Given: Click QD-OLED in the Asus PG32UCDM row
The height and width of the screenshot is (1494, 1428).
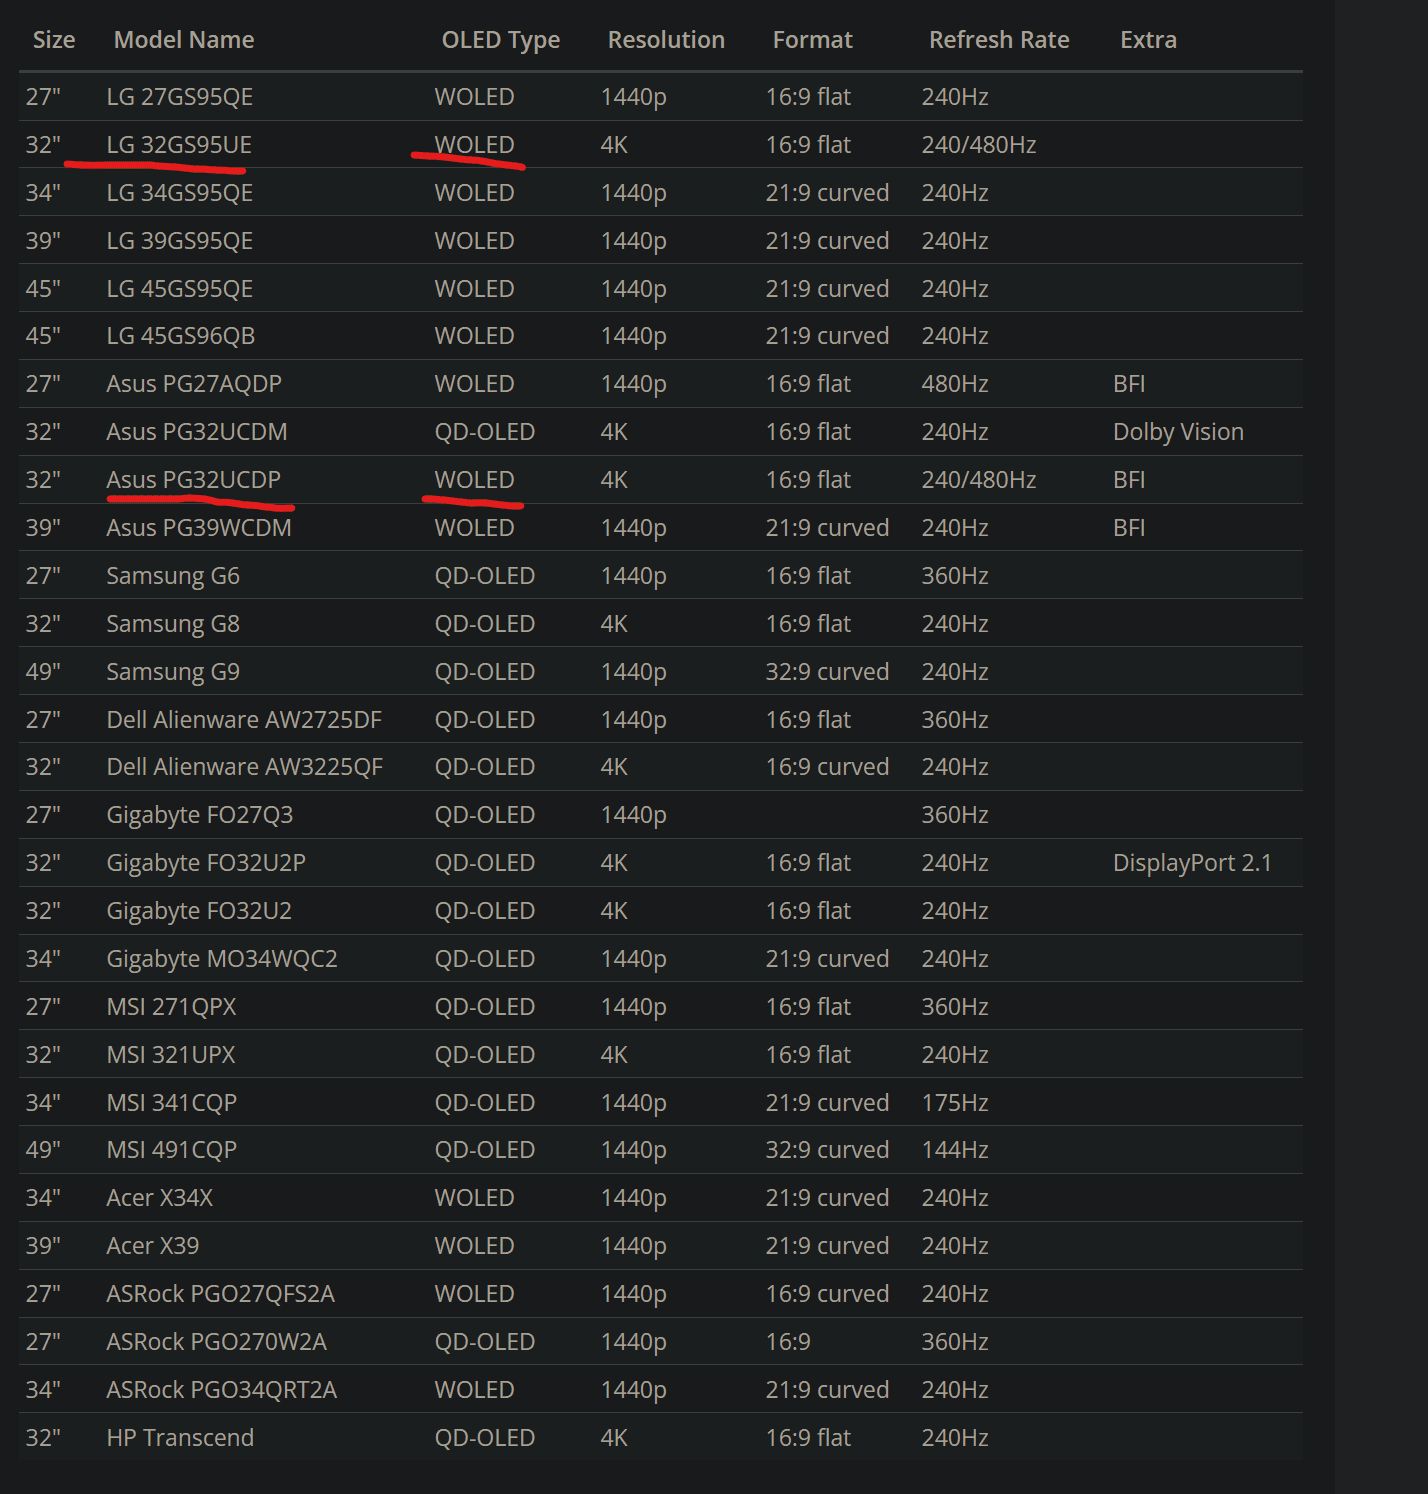Looking at the screenshot, I should (x=485, y=432).
